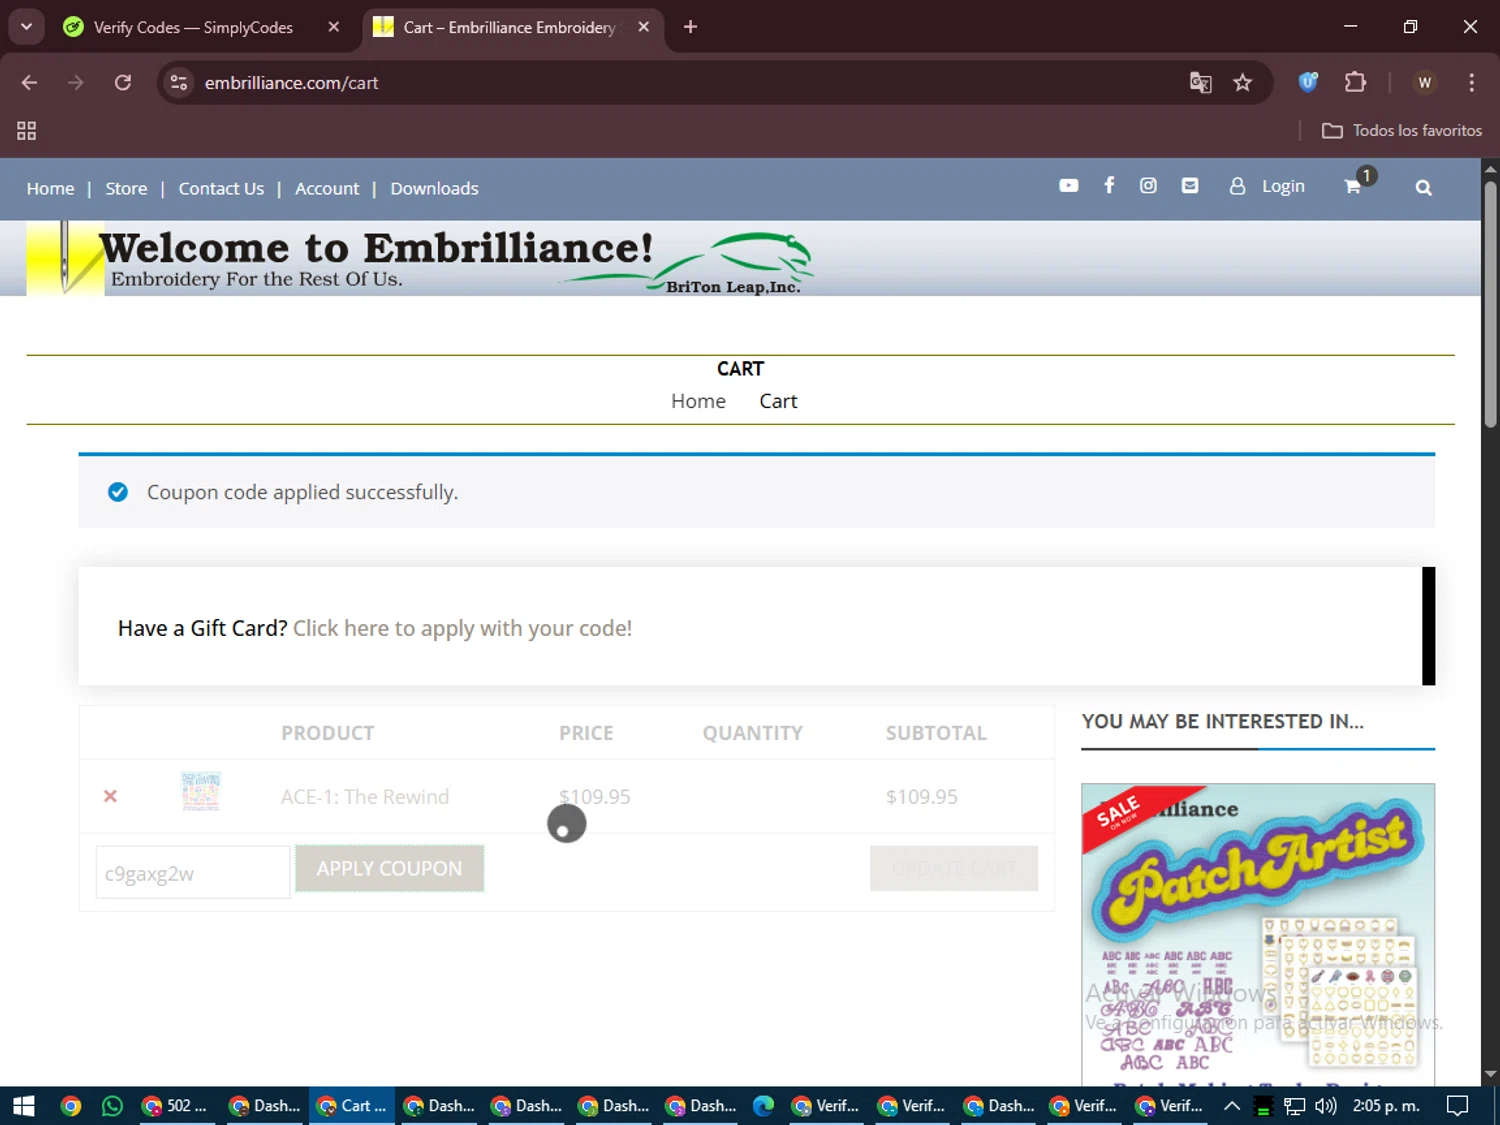
Task: Open the Contact Us menu item
Action: click(x=221, y=188)
